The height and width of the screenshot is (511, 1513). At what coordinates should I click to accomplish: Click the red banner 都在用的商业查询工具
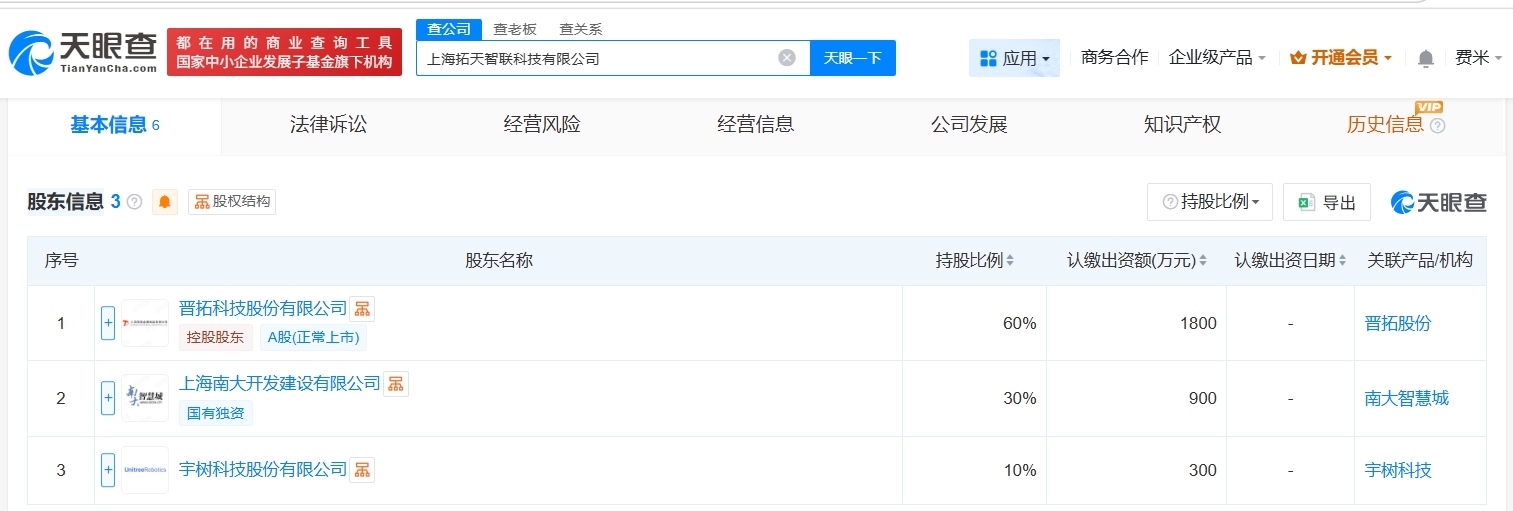[285, 52]
